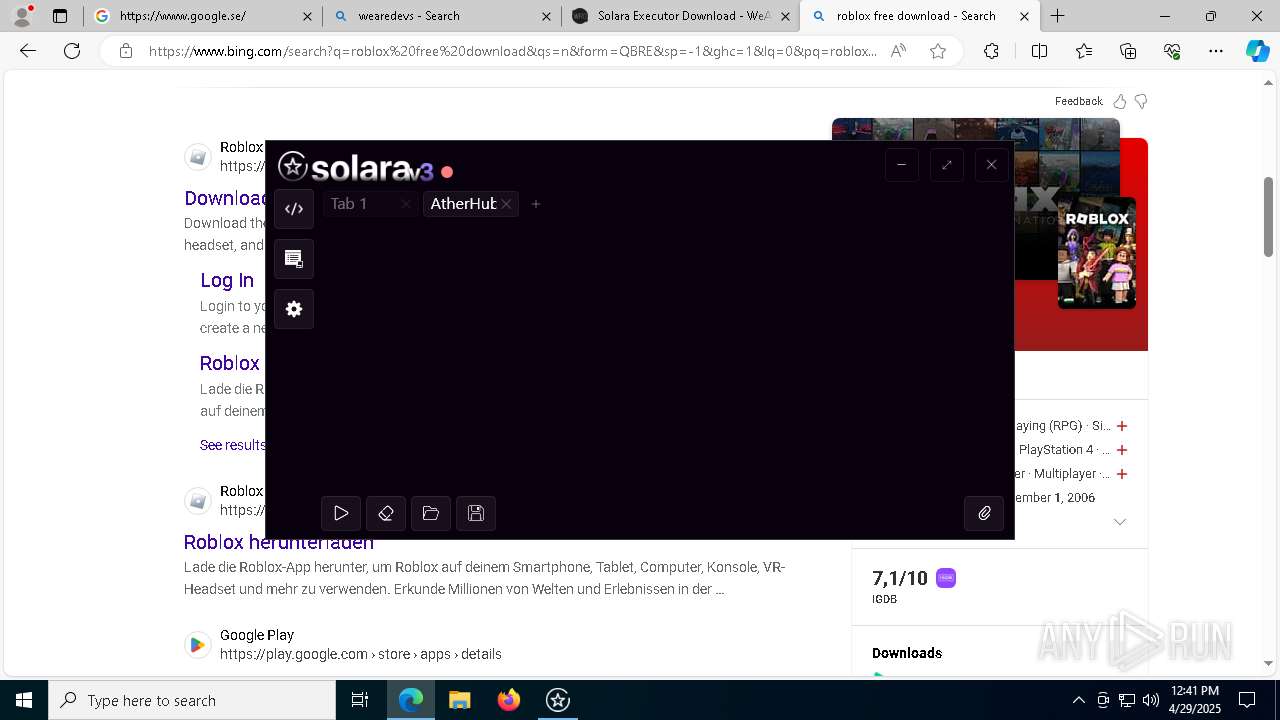Viewport: 1280px width, 720px height.
Task: Add Role-playing (RPG) tag plus icon
Action: coord(1122,426)
